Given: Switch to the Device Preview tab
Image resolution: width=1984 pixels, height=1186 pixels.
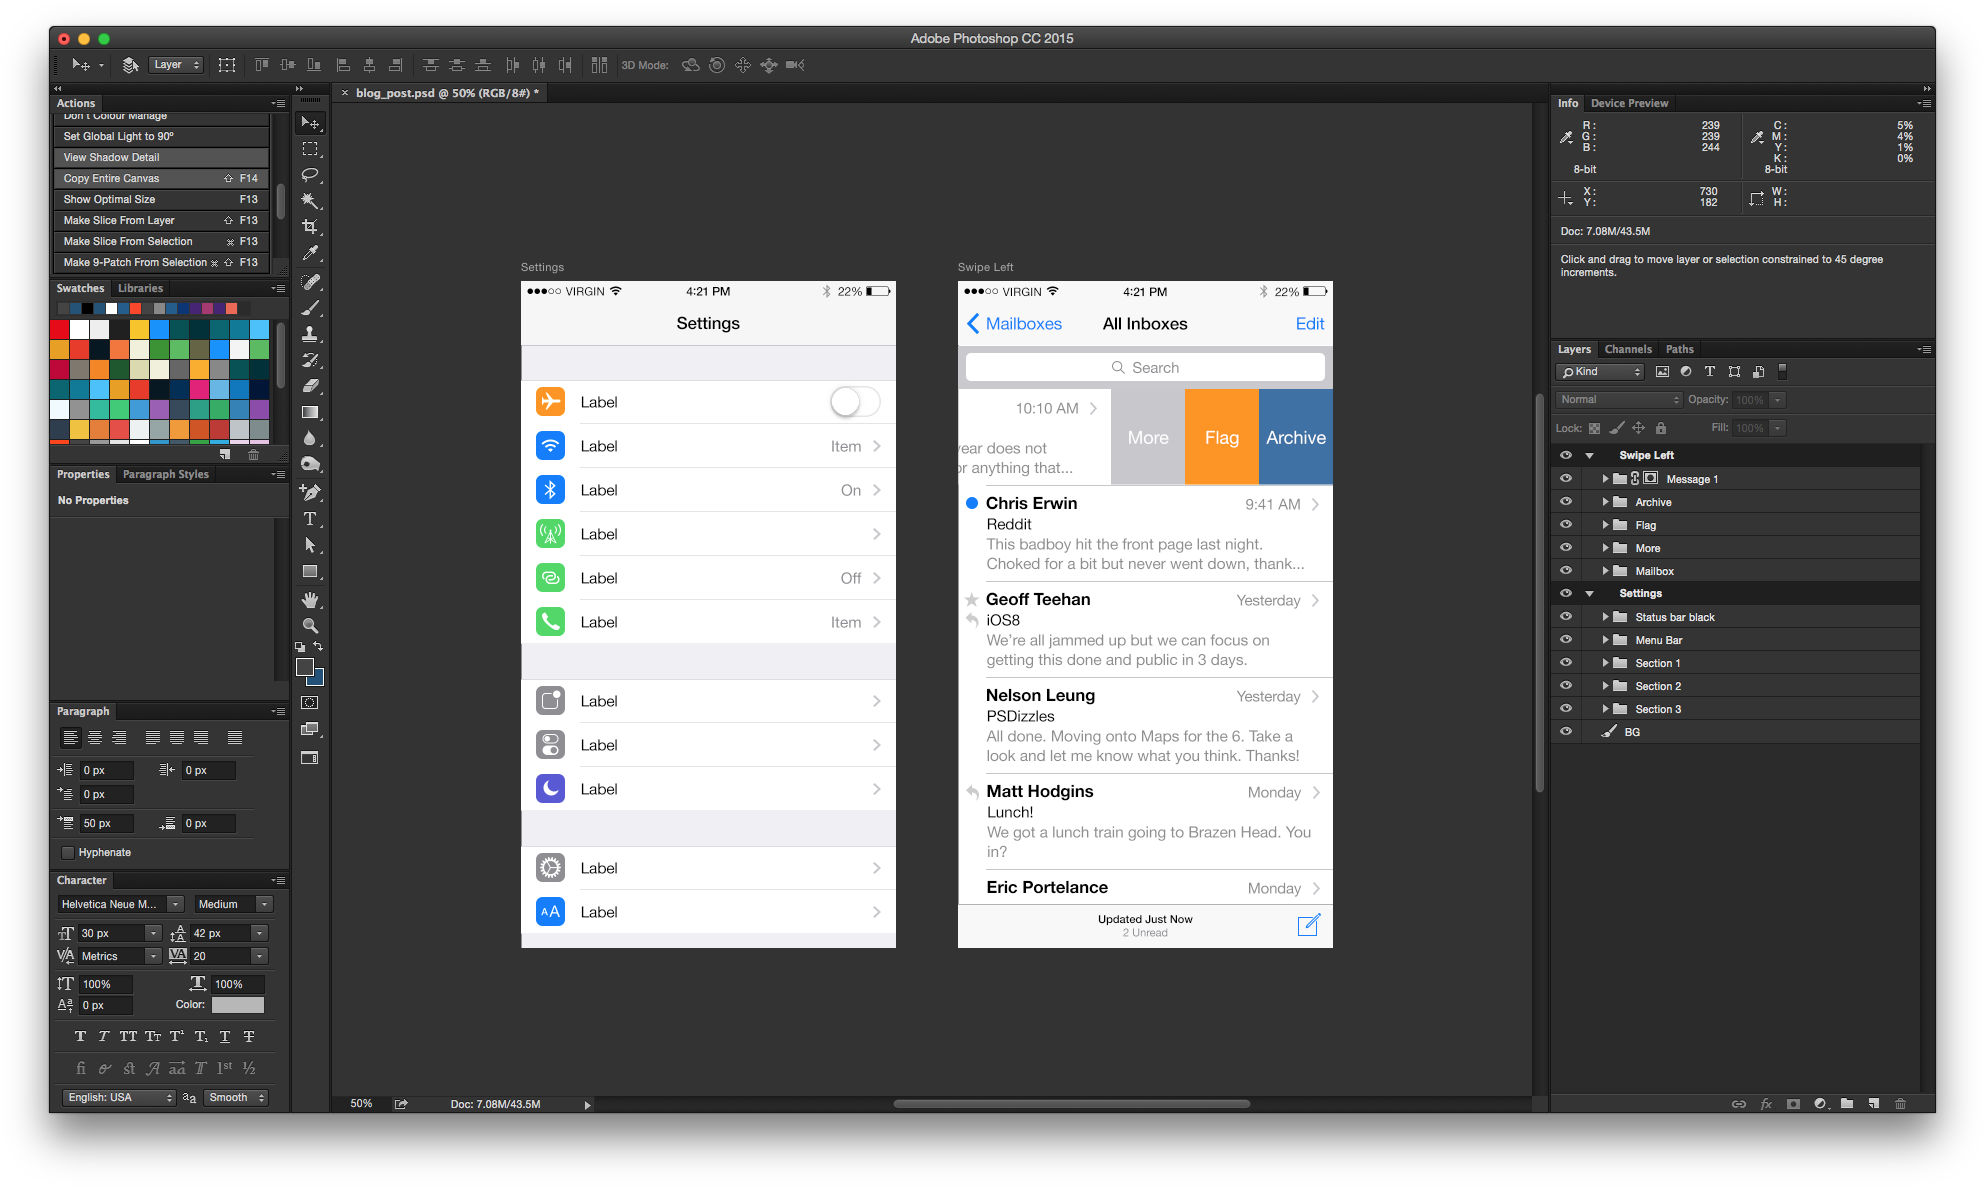Looking at the screenshot, I should click(1629, 103).
